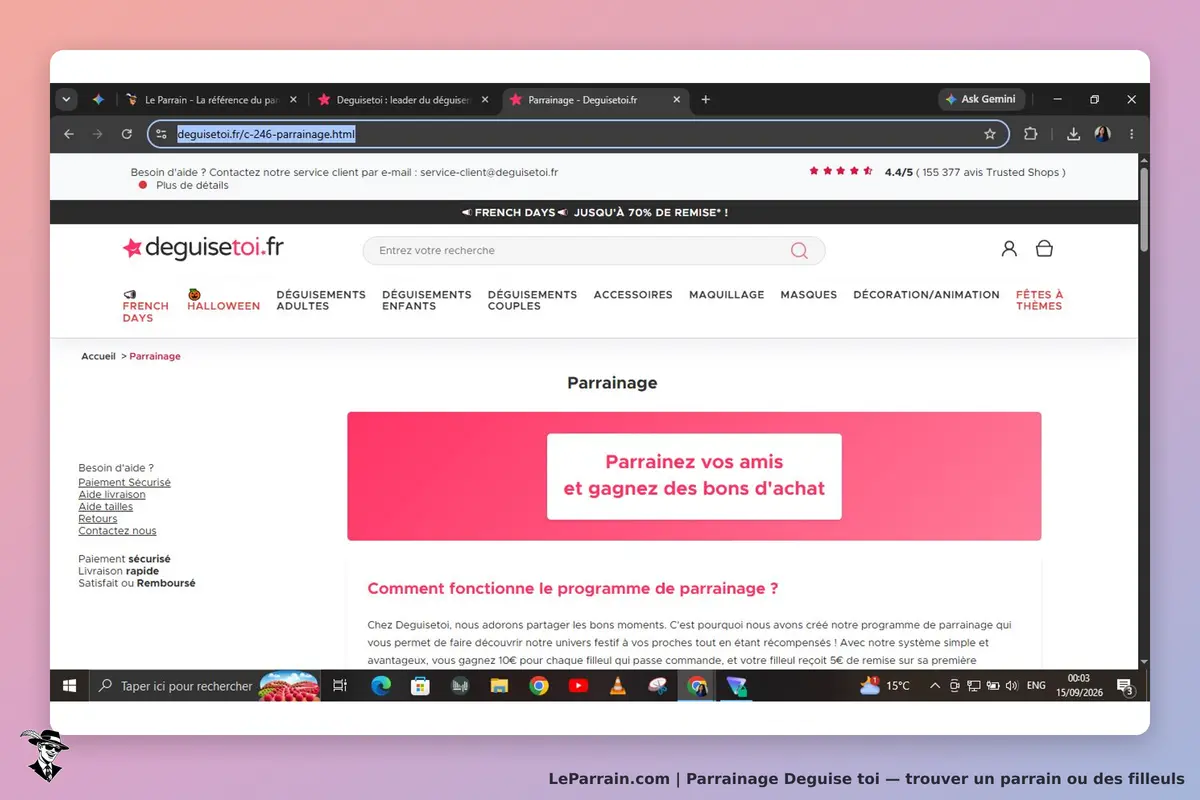This screenshot has height=800, width=1200.
Task: Open the Déguisements Couples menu
Action: pyautogui.click(x=532, y=300)
